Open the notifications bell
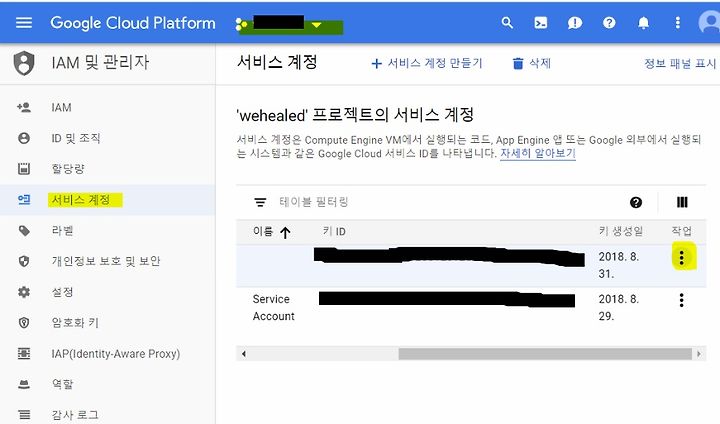 click(644, 23)
